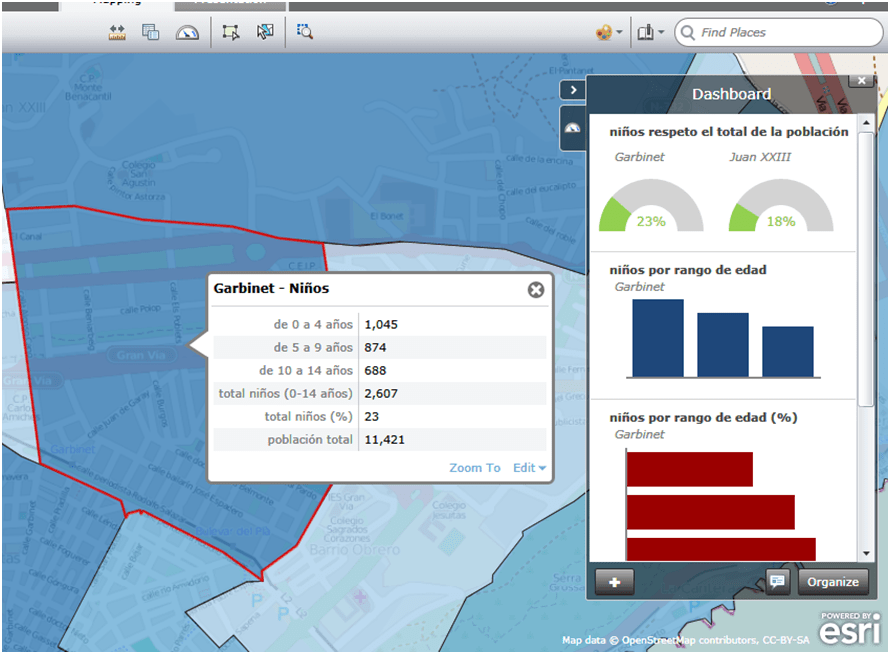This screenshot has width=890, height=654.
Task: Click the value 874 in popup
Action: pos(375,347)
